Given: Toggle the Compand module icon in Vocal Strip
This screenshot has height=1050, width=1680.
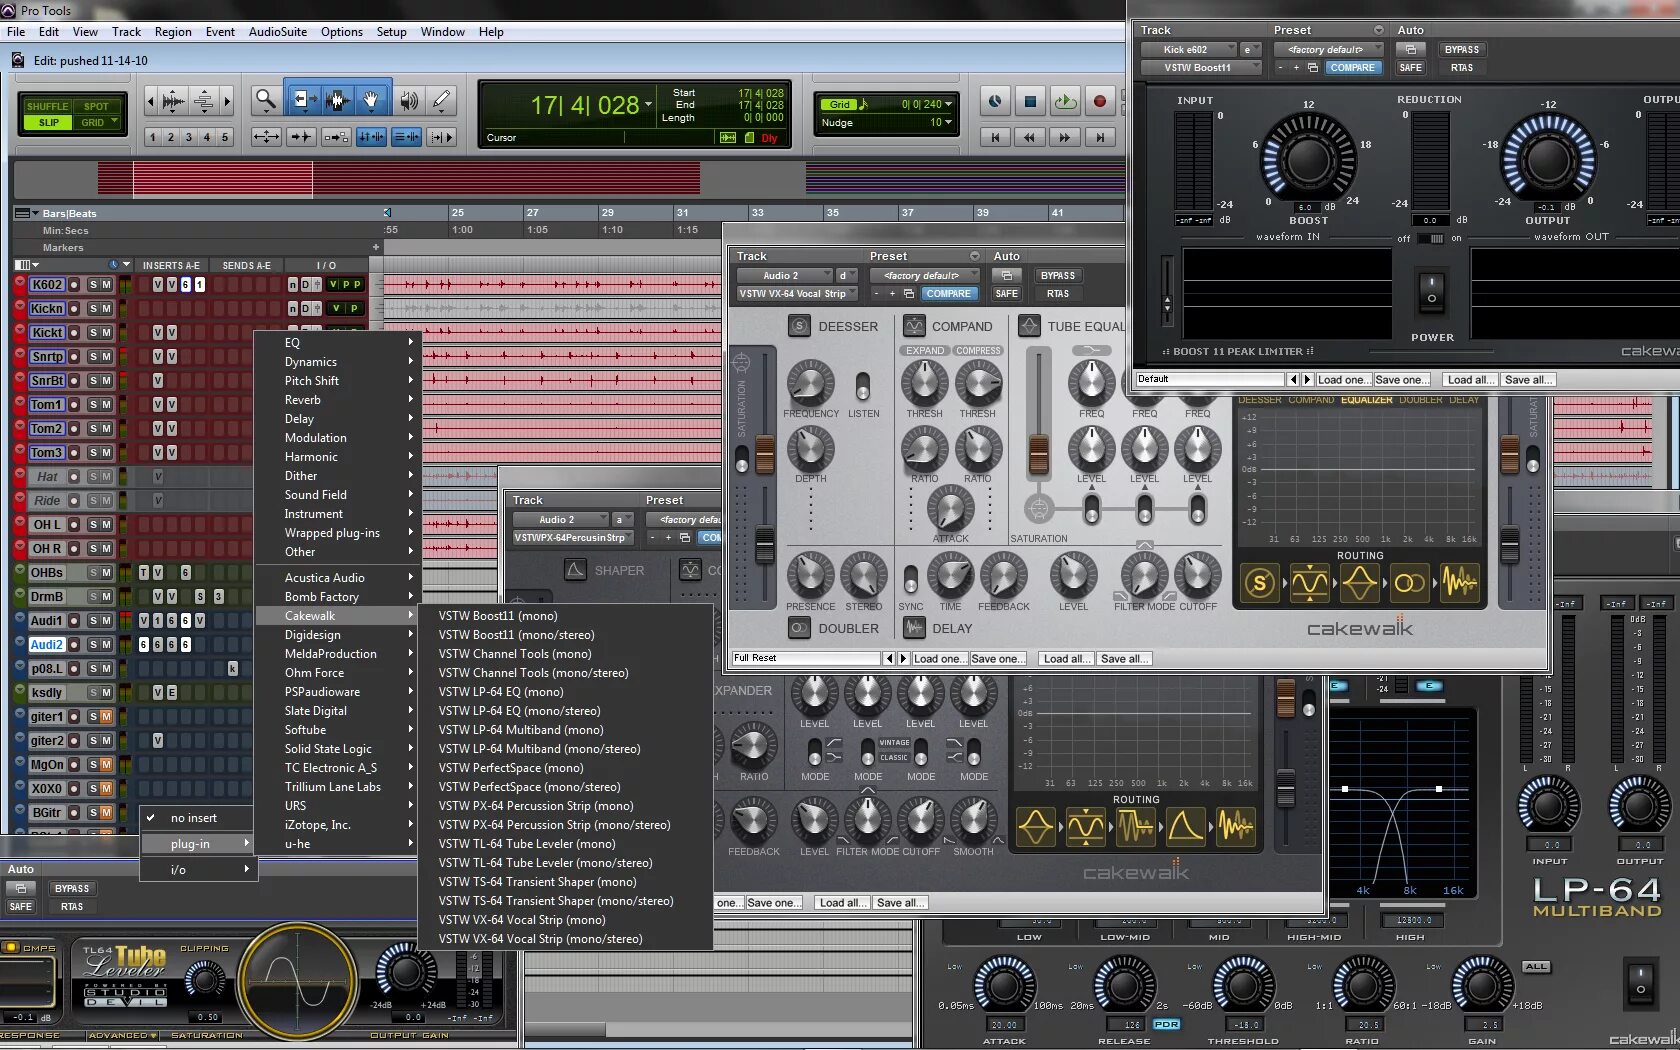Looking at the screenshot, I should point(914,326).
